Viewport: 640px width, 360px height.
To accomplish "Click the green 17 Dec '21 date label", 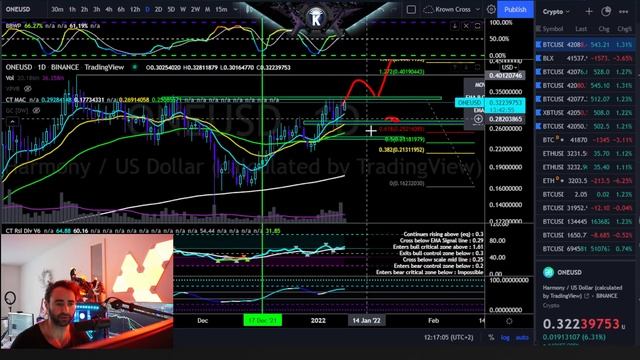I will pos(262,320).
